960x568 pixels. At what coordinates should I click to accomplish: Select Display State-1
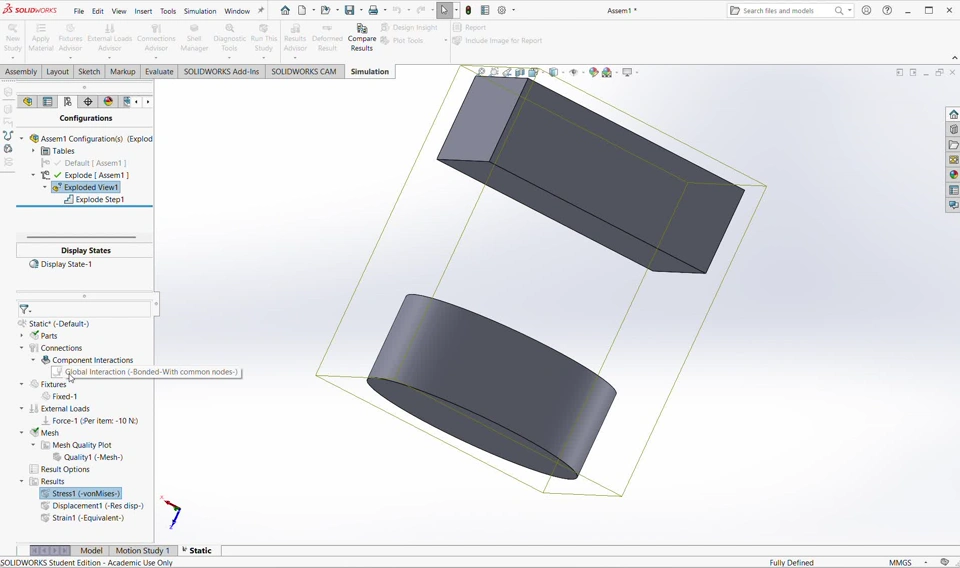(61, 264)
